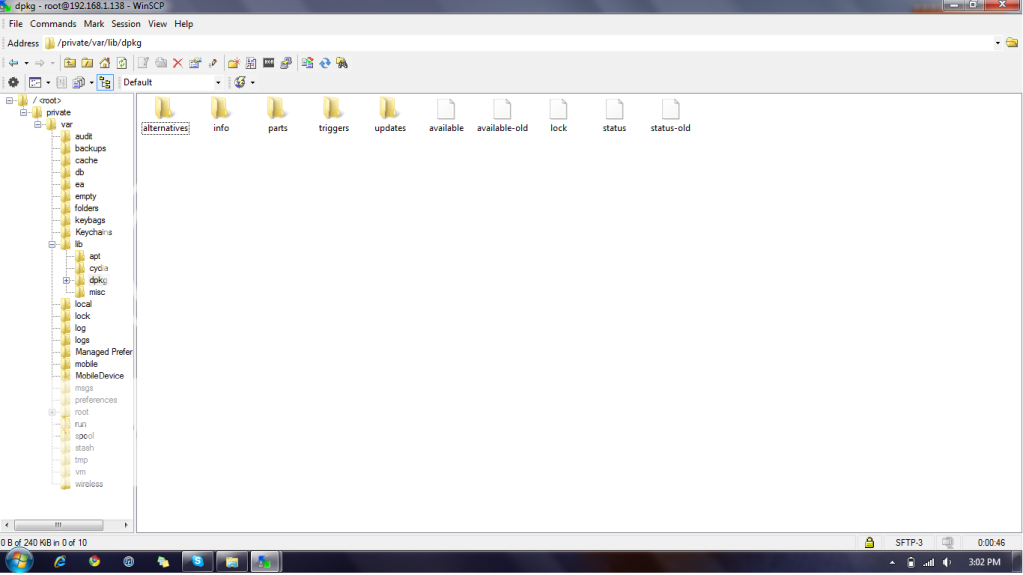1023x575 pixels.
Task: Open the Session menu
Action: point(126,23)
